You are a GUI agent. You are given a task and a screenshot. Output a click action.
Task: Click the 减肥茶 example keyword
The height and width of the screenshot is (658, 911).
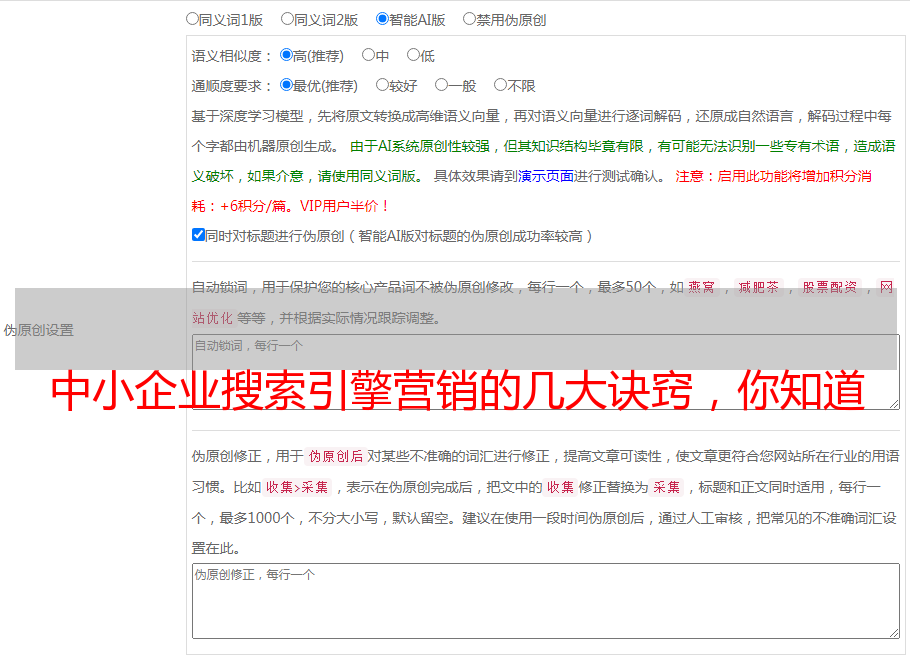tap(759, 287)
